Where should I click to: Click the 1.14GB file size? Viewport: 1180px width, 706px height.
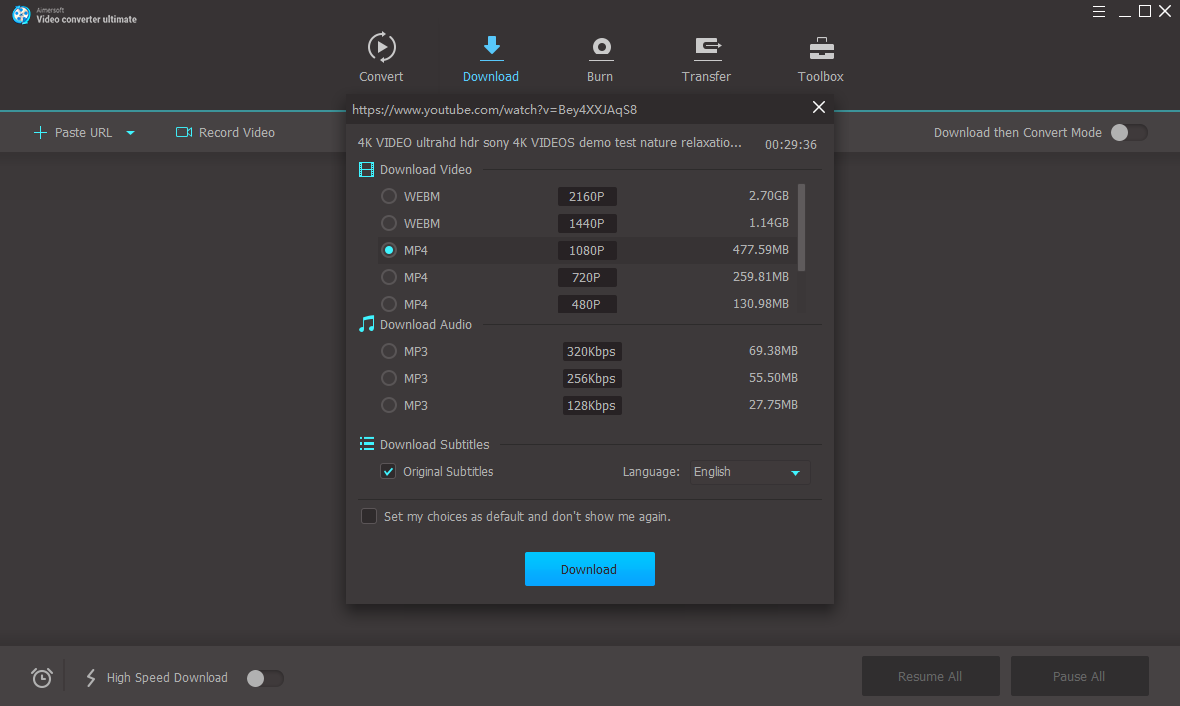(x=768, y=223)
